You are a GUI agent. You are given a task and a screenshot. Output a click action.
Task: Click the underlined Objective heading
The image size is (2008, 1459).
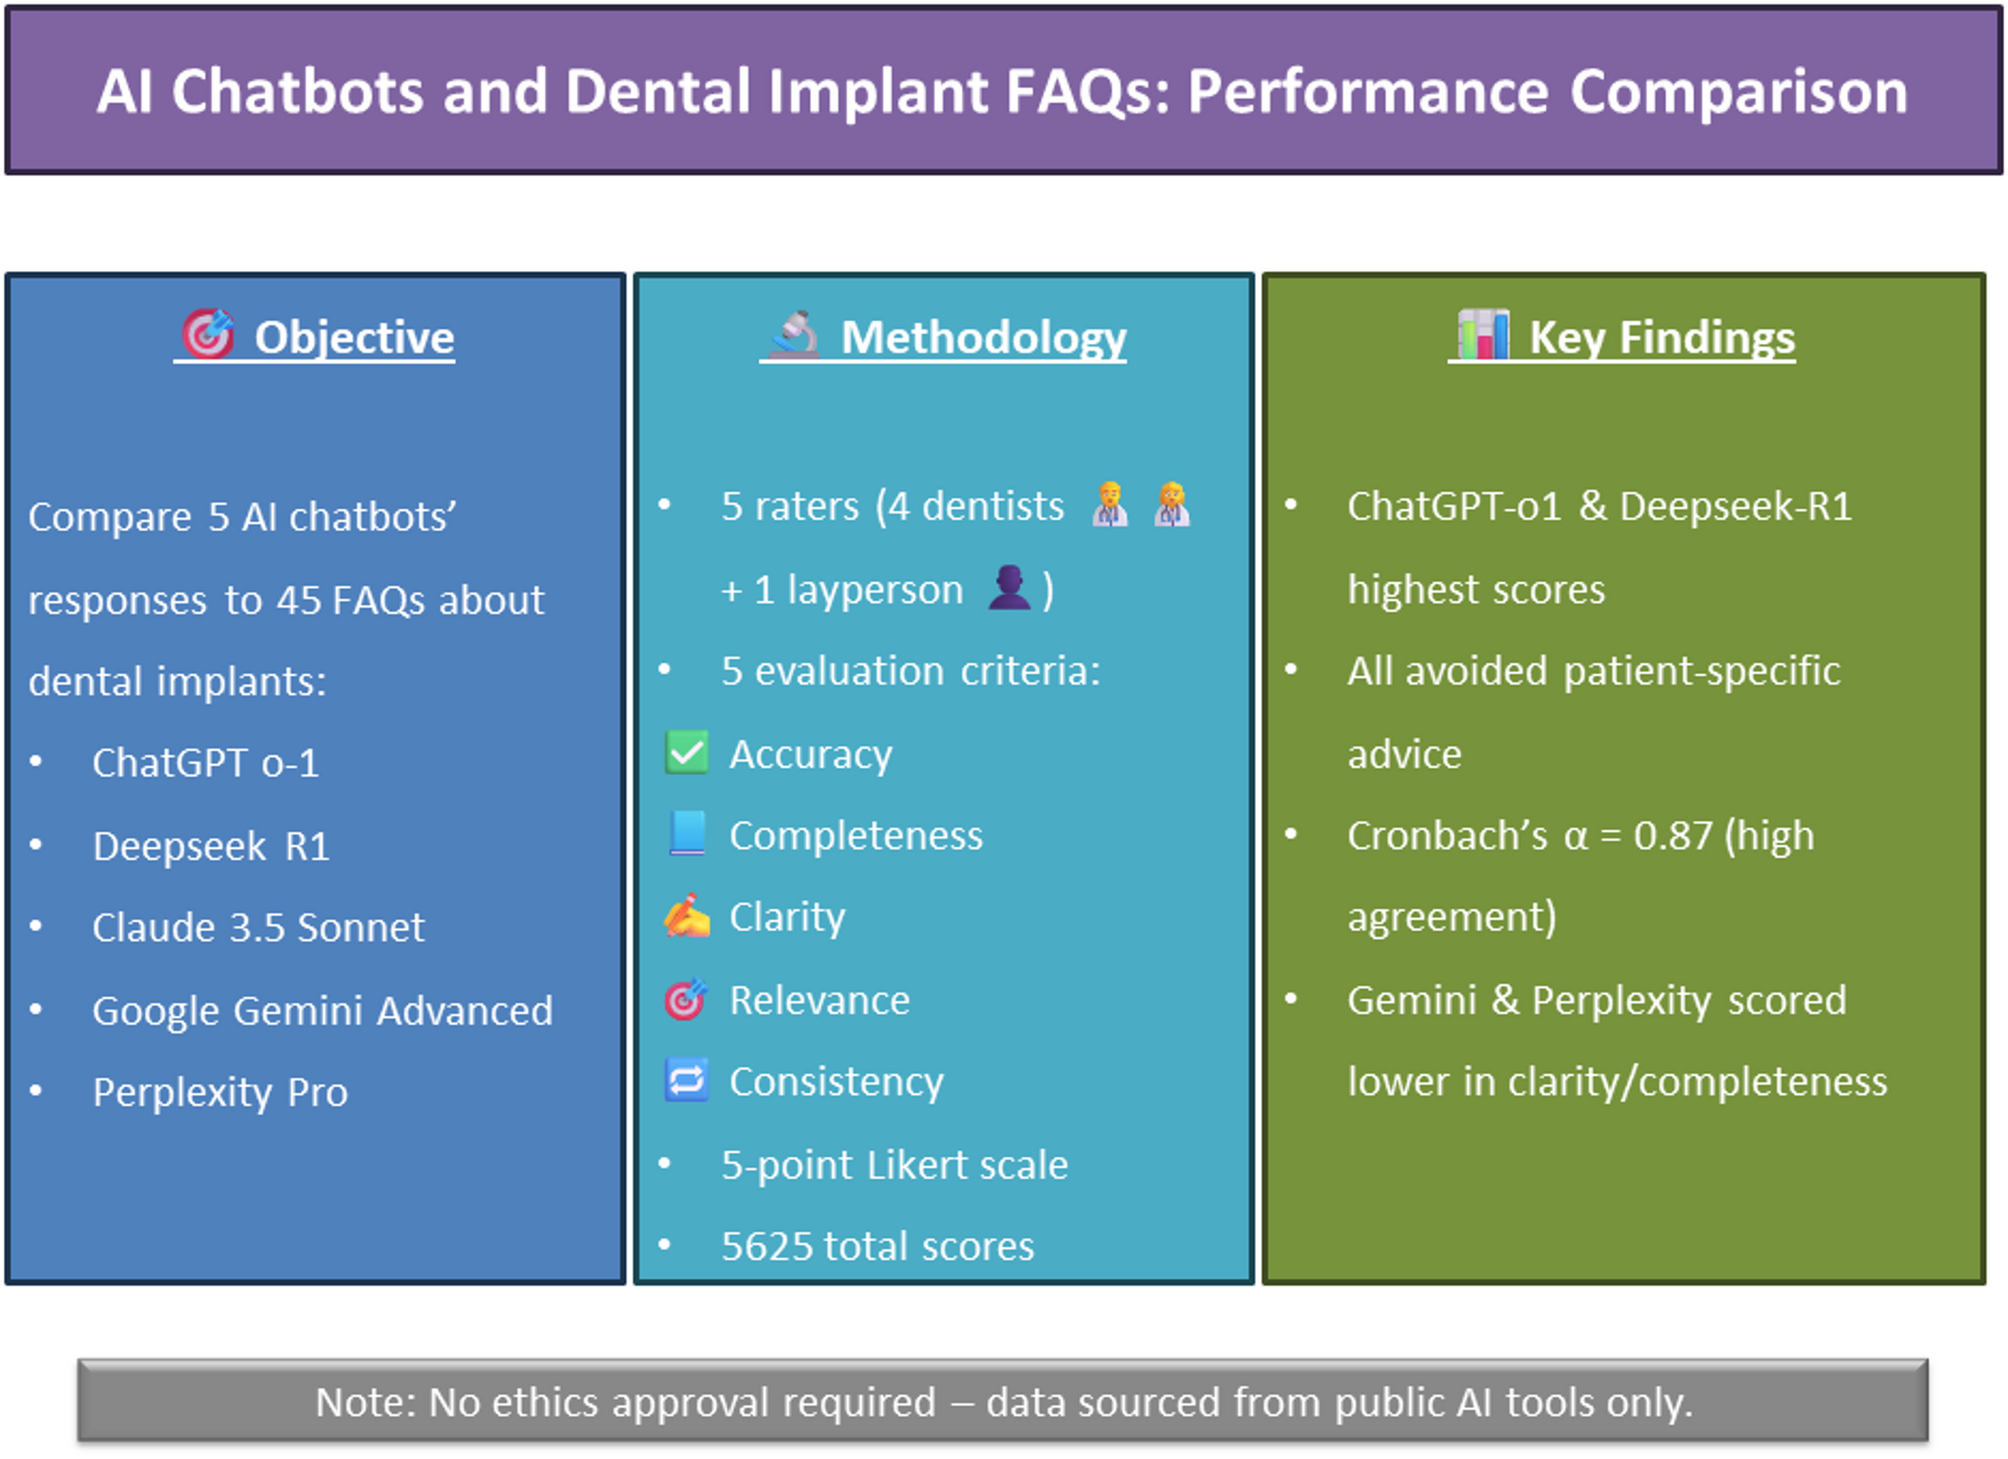point(354,337)
